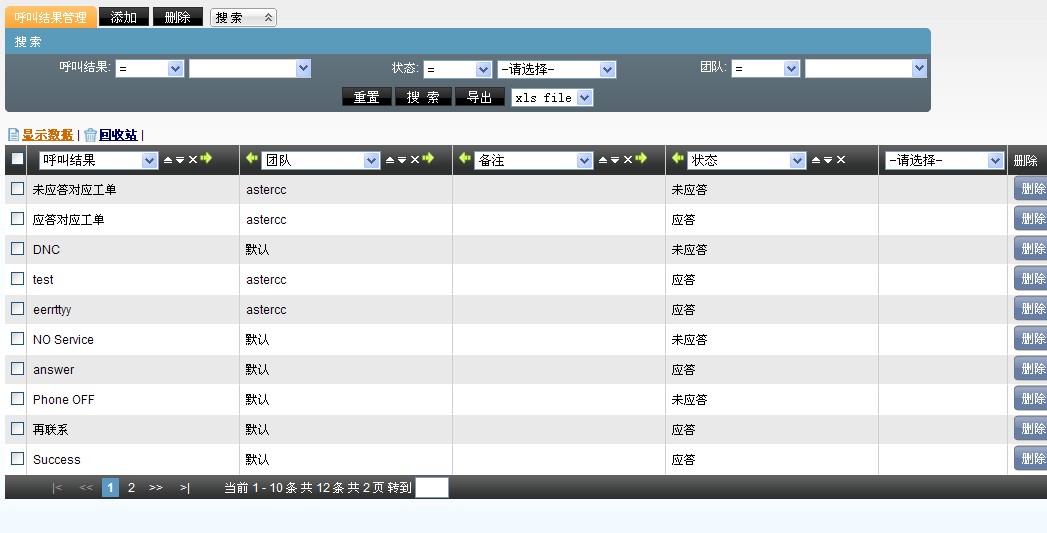Check the box for the DNC row
The image size is (1047, 533).
click(17, 249)
